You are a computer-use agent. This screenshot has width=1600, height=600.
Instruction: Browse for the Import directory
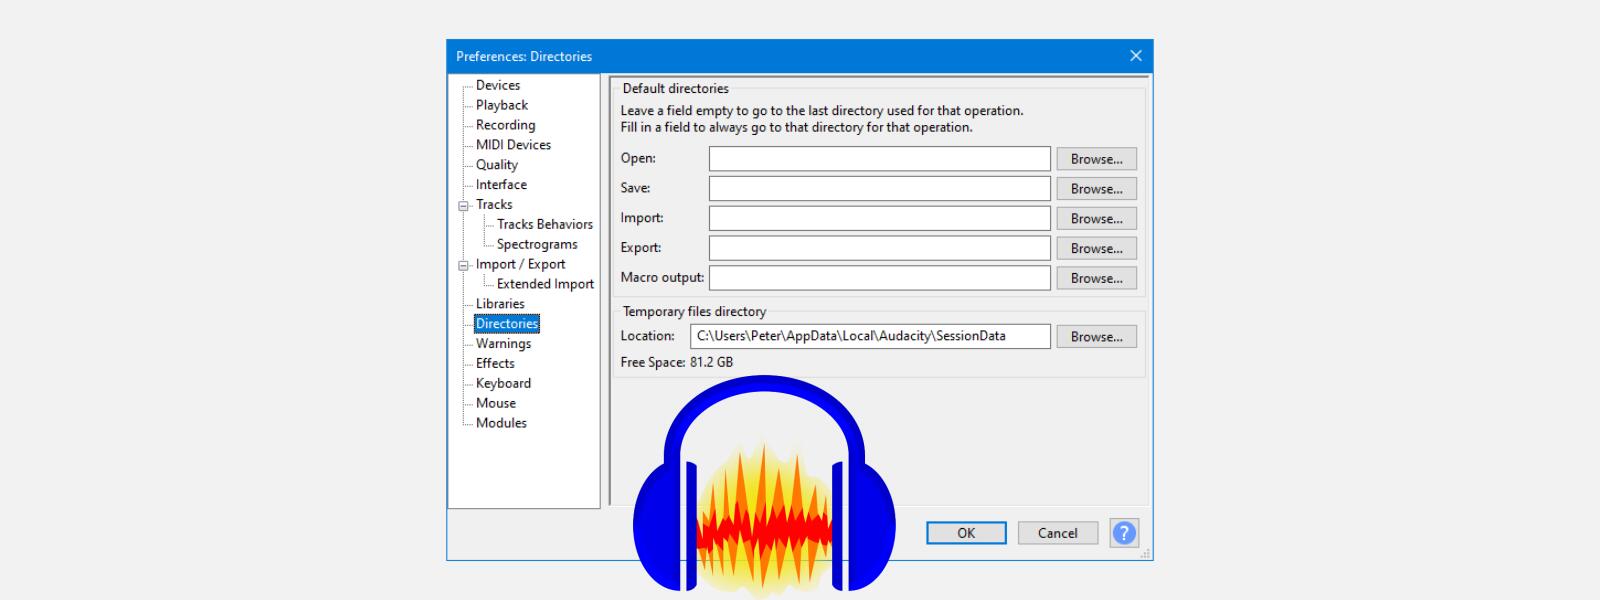coord(1097,219)
